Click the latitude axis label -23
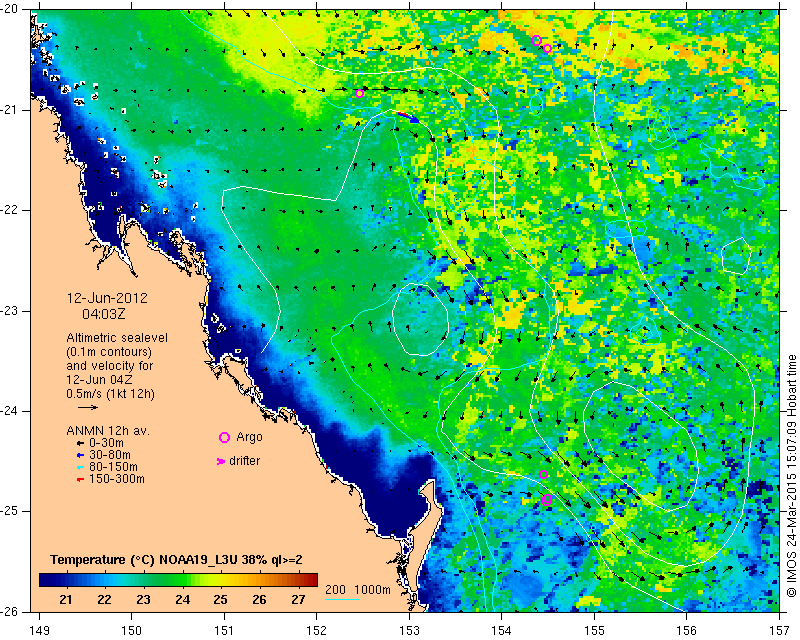Viewport: 800px width, 640px height. [10, 311]
